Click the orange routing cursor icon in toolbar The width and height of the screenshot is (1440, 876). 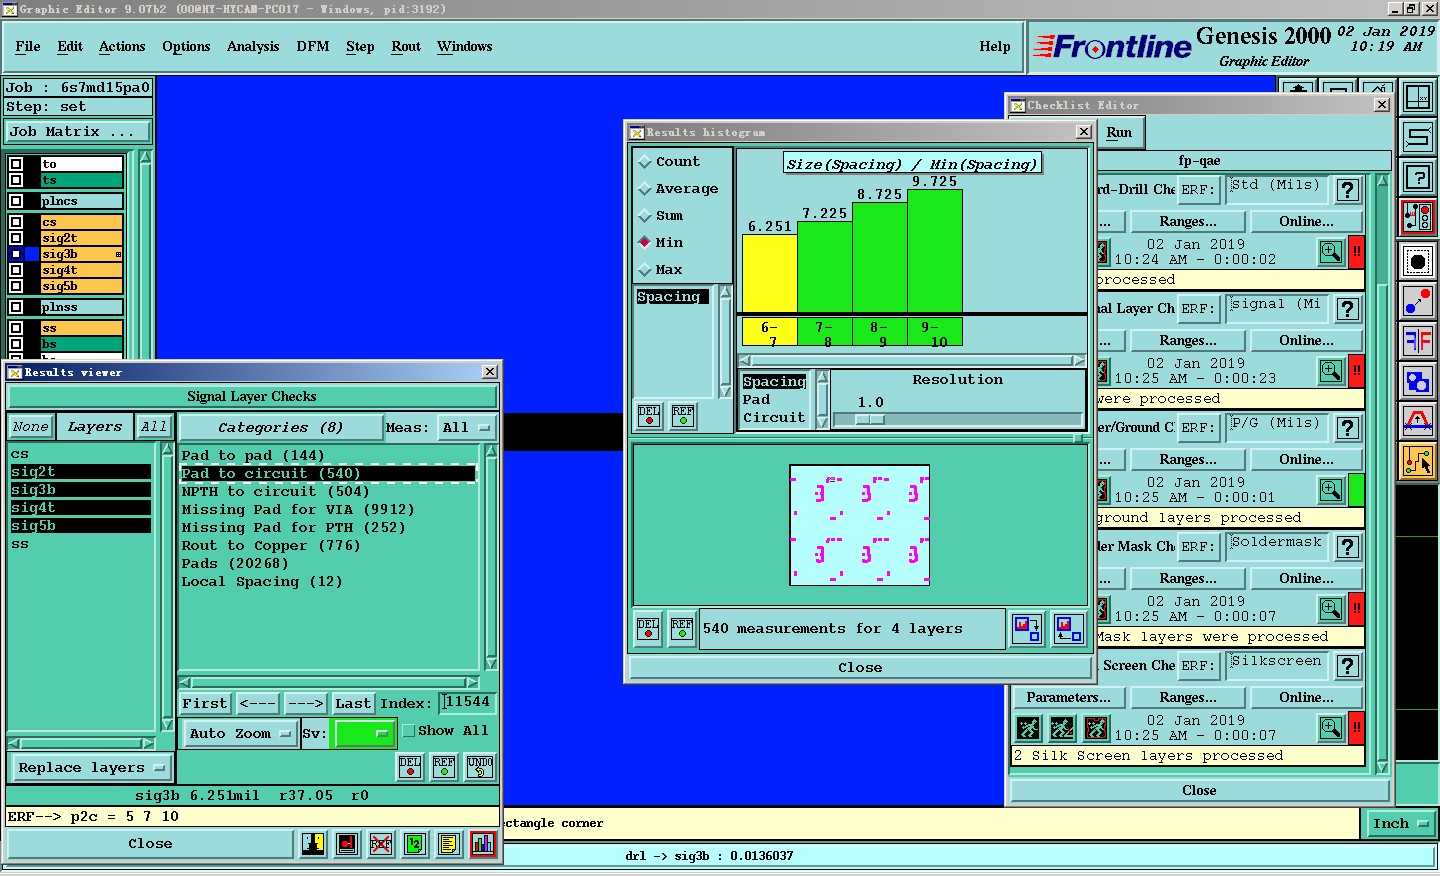(1418, 460)
